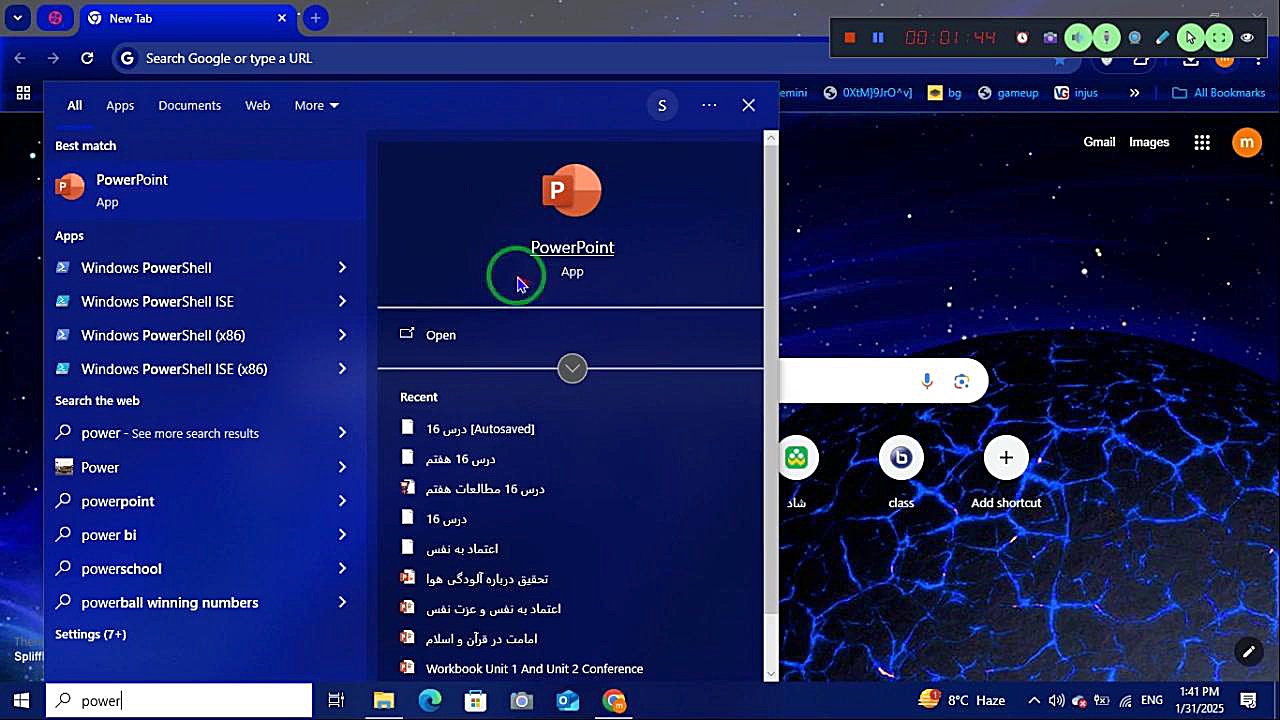Viewport: 1280px width, 720px height.
Task: Toggle cursor highlight in recorder toolbar
Action: (1190, 38)
